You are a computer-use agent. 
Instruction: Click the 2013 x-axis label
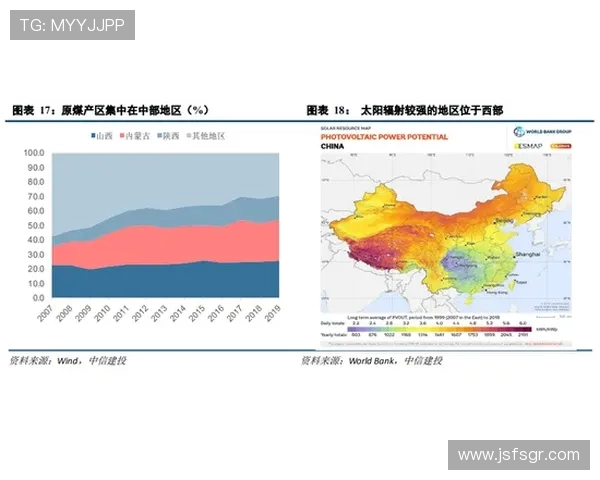pos(159,313)
